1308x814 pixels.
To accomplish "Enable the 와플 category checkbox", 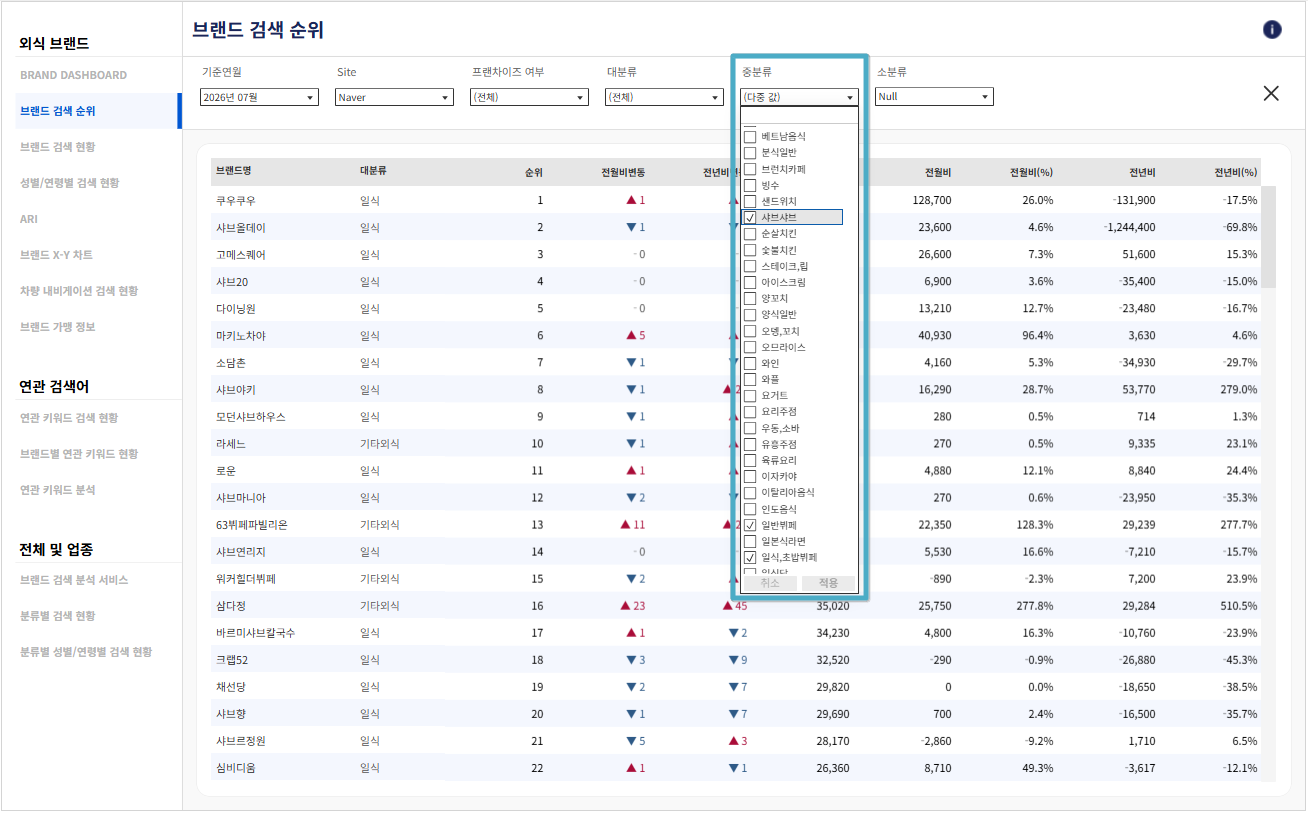I will [x=750, y=379].
